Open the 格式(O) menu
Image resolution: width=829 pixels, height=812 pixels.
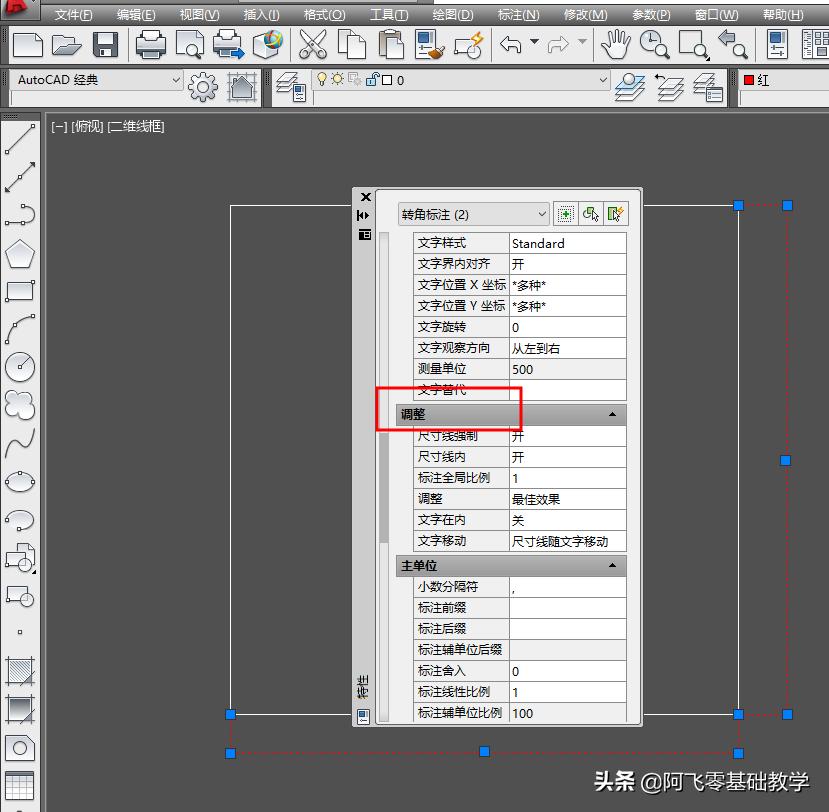tap(323, 14)
